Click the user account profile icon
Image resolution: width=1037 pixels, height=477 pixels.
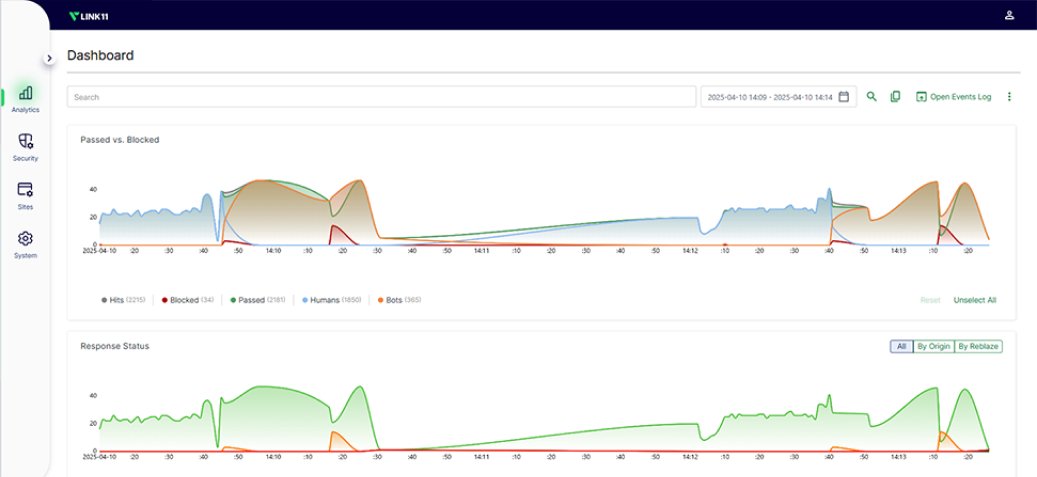click(1009, 15)
